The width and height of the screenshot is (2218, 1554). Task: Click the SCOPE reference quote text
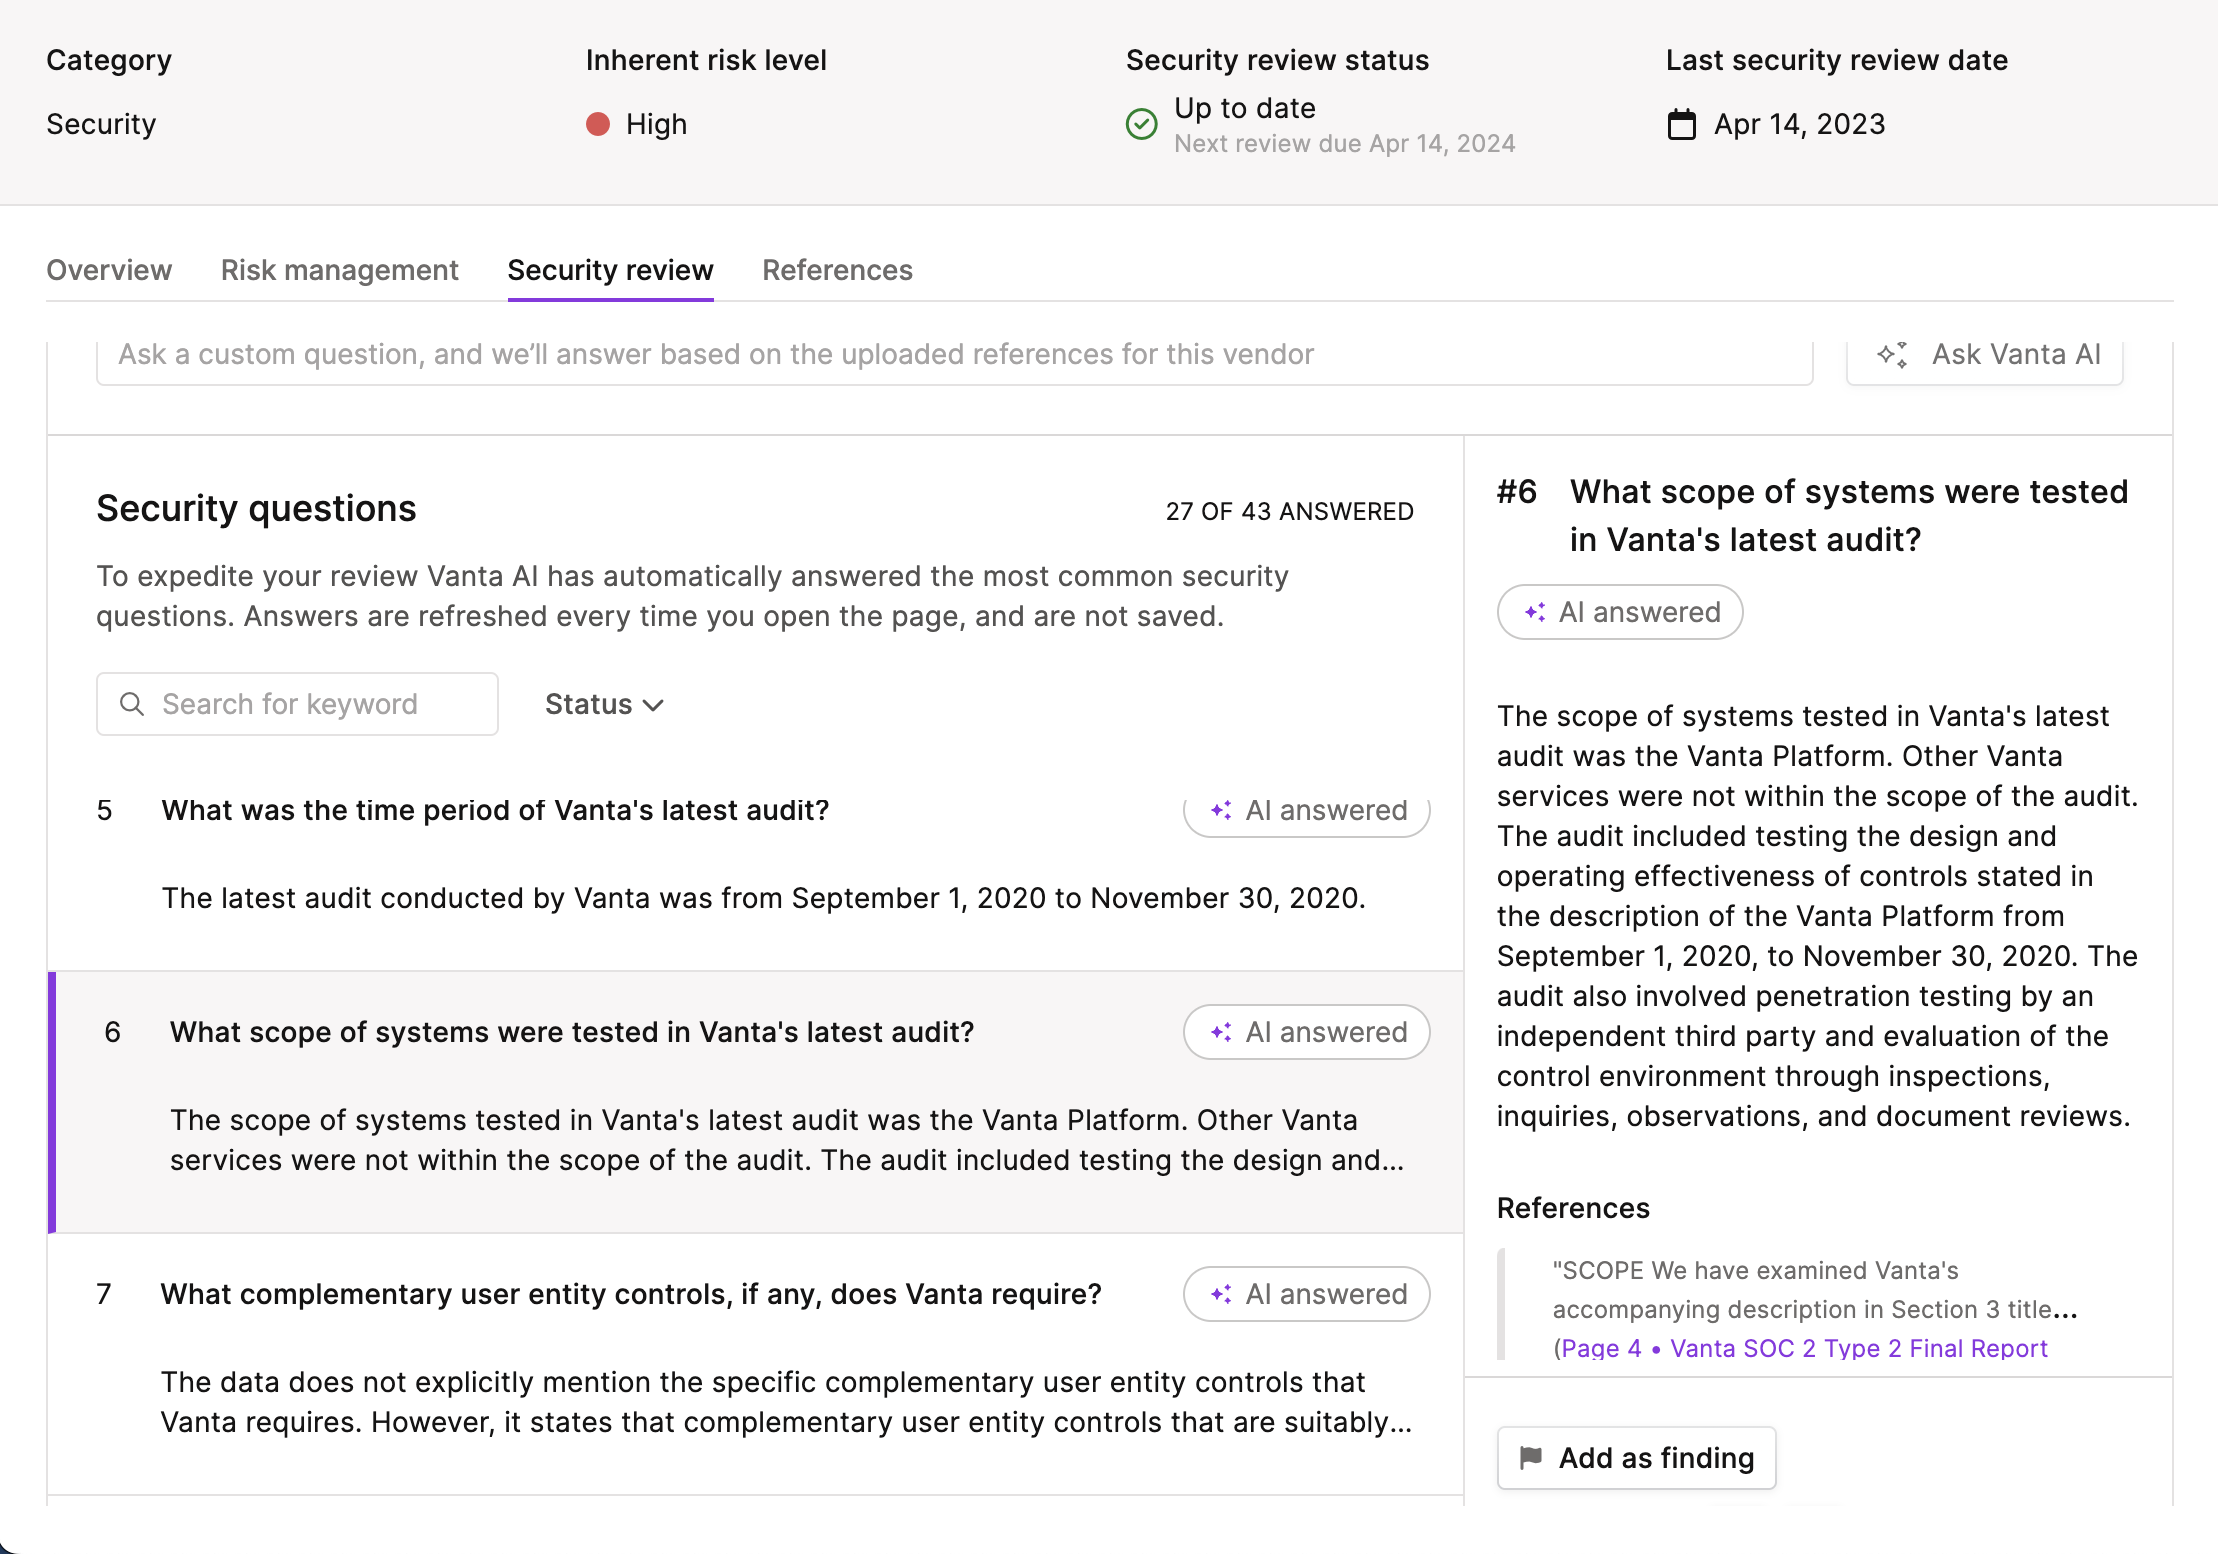(x=1815, y=1290)
